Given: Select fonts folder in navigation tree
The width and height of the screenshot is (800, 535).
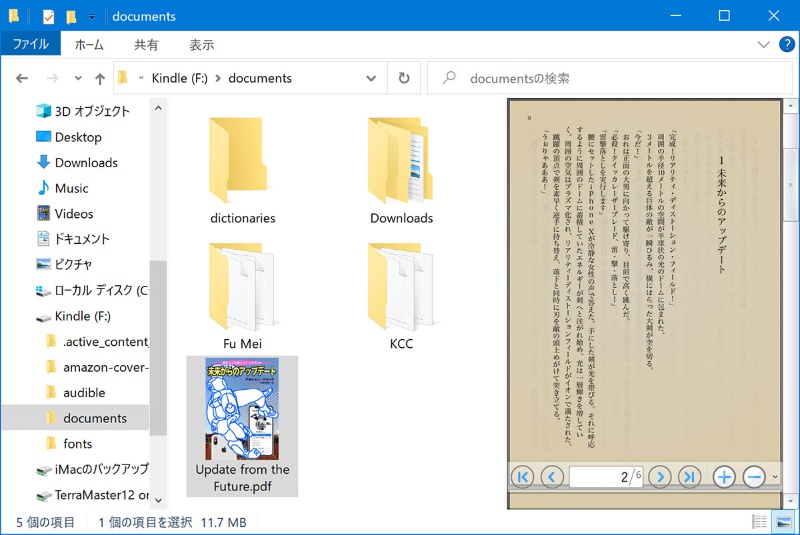Looking at the screenshot, I should 69,443.
